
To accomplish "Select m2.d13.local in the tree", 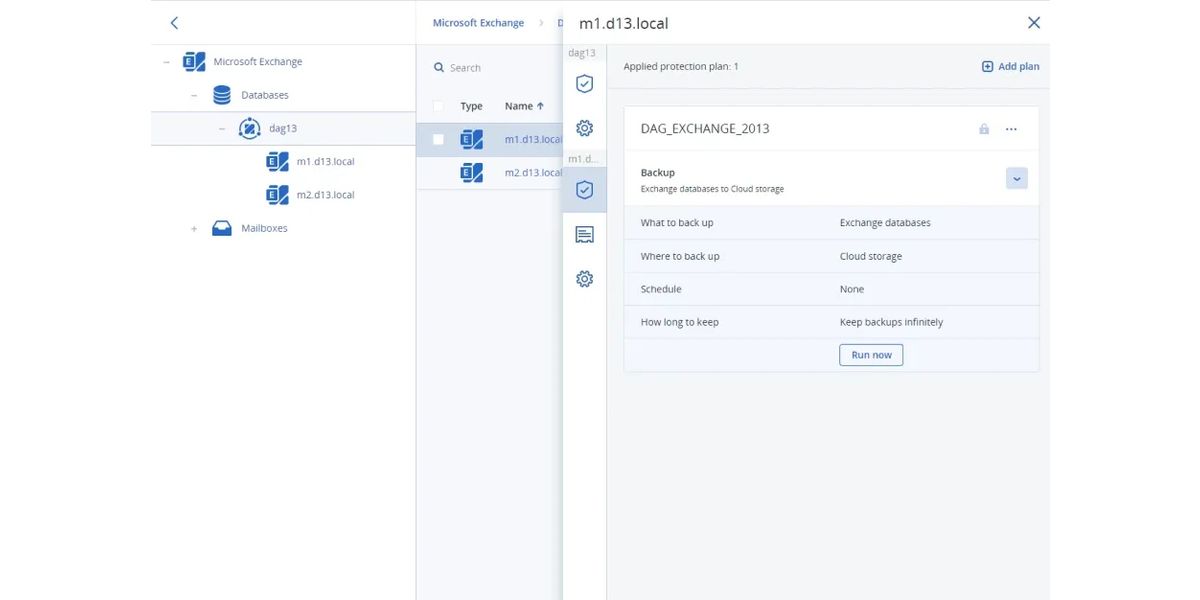I will point(325,195).
